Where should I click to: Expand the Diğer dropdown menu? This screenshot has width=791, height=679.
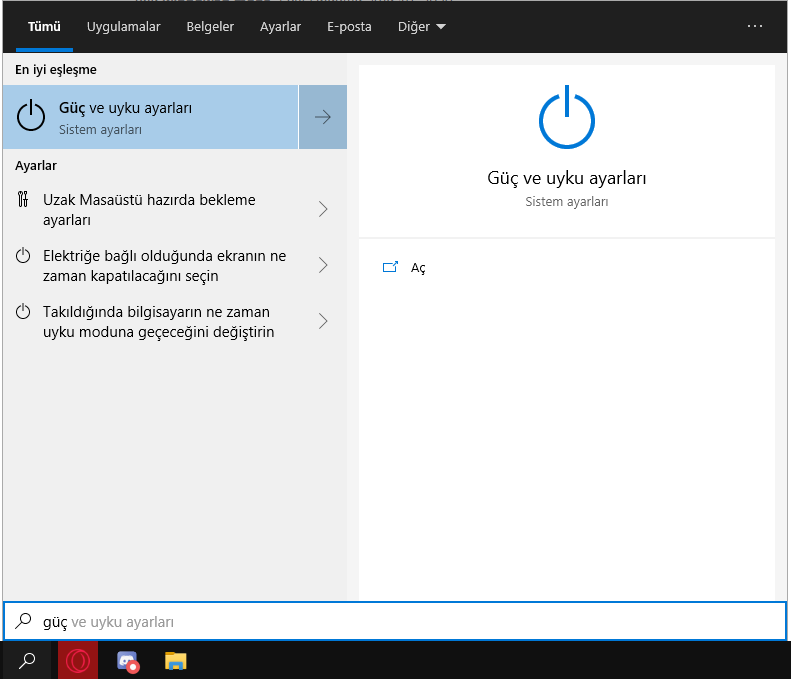point(421,27)
